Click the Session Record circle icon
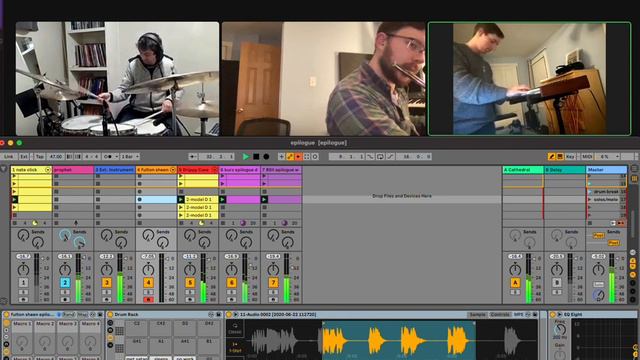Viewport: 640px width, 360px height. pos(315,156)
